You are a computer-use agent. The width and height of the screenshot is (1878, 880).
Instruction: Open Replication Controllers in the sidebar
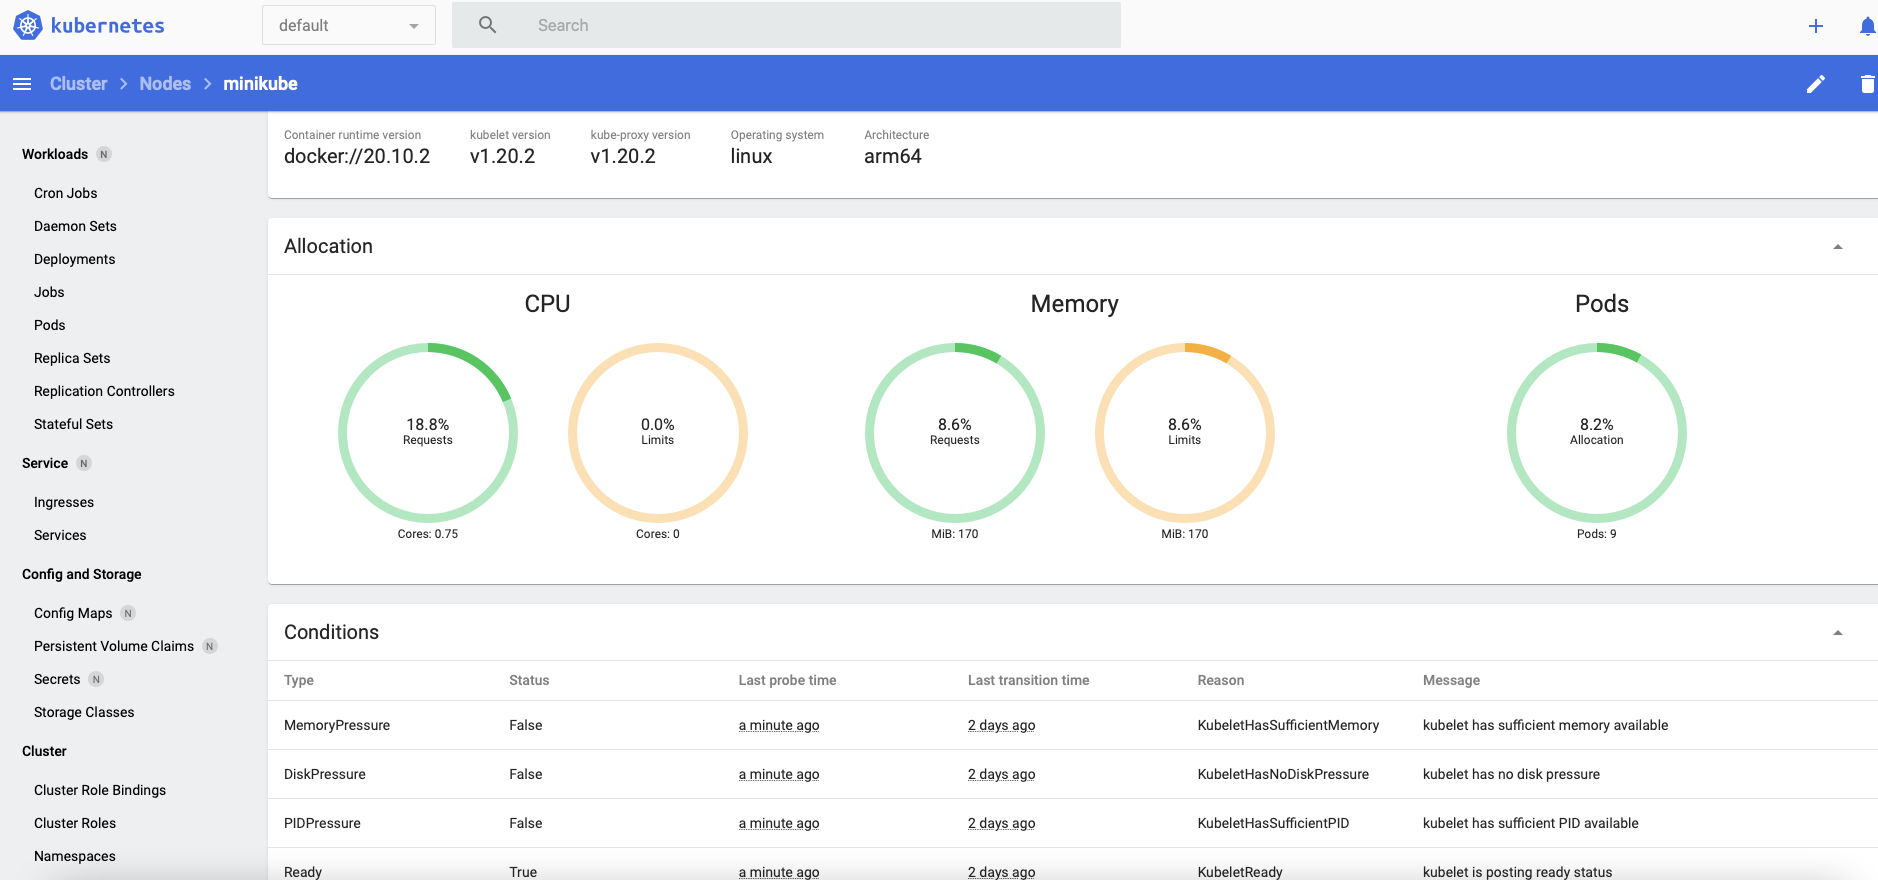click(104, 391)
